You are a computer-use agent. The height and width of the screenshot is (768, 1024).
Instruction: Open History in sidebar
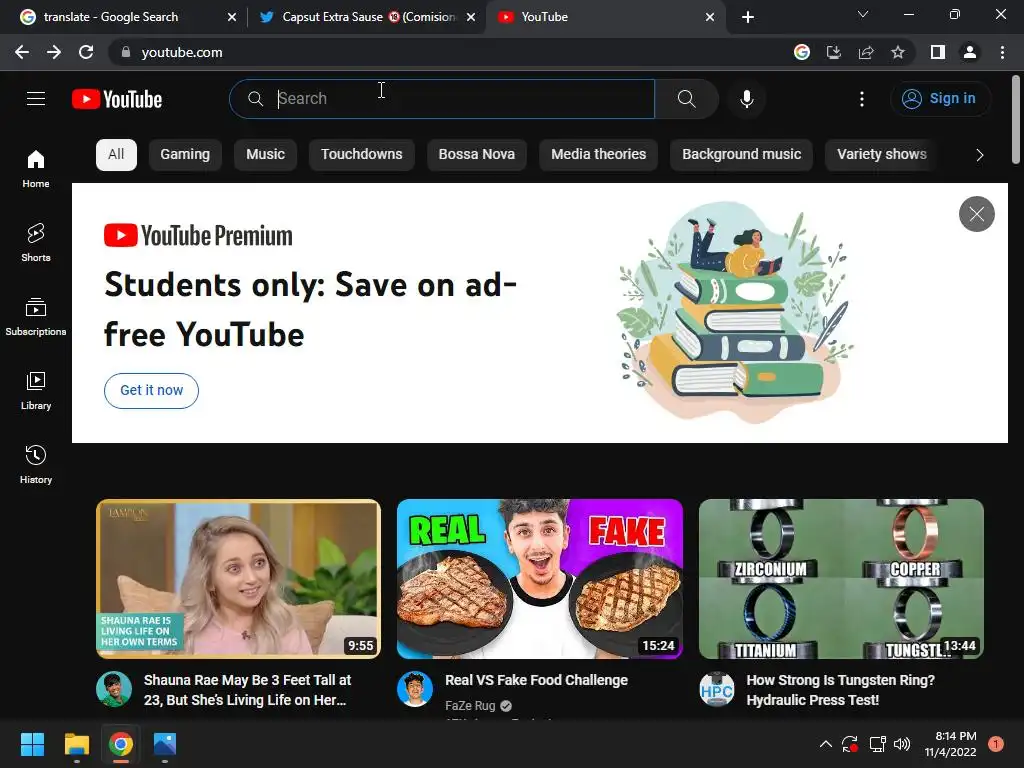tap(36, 464)
